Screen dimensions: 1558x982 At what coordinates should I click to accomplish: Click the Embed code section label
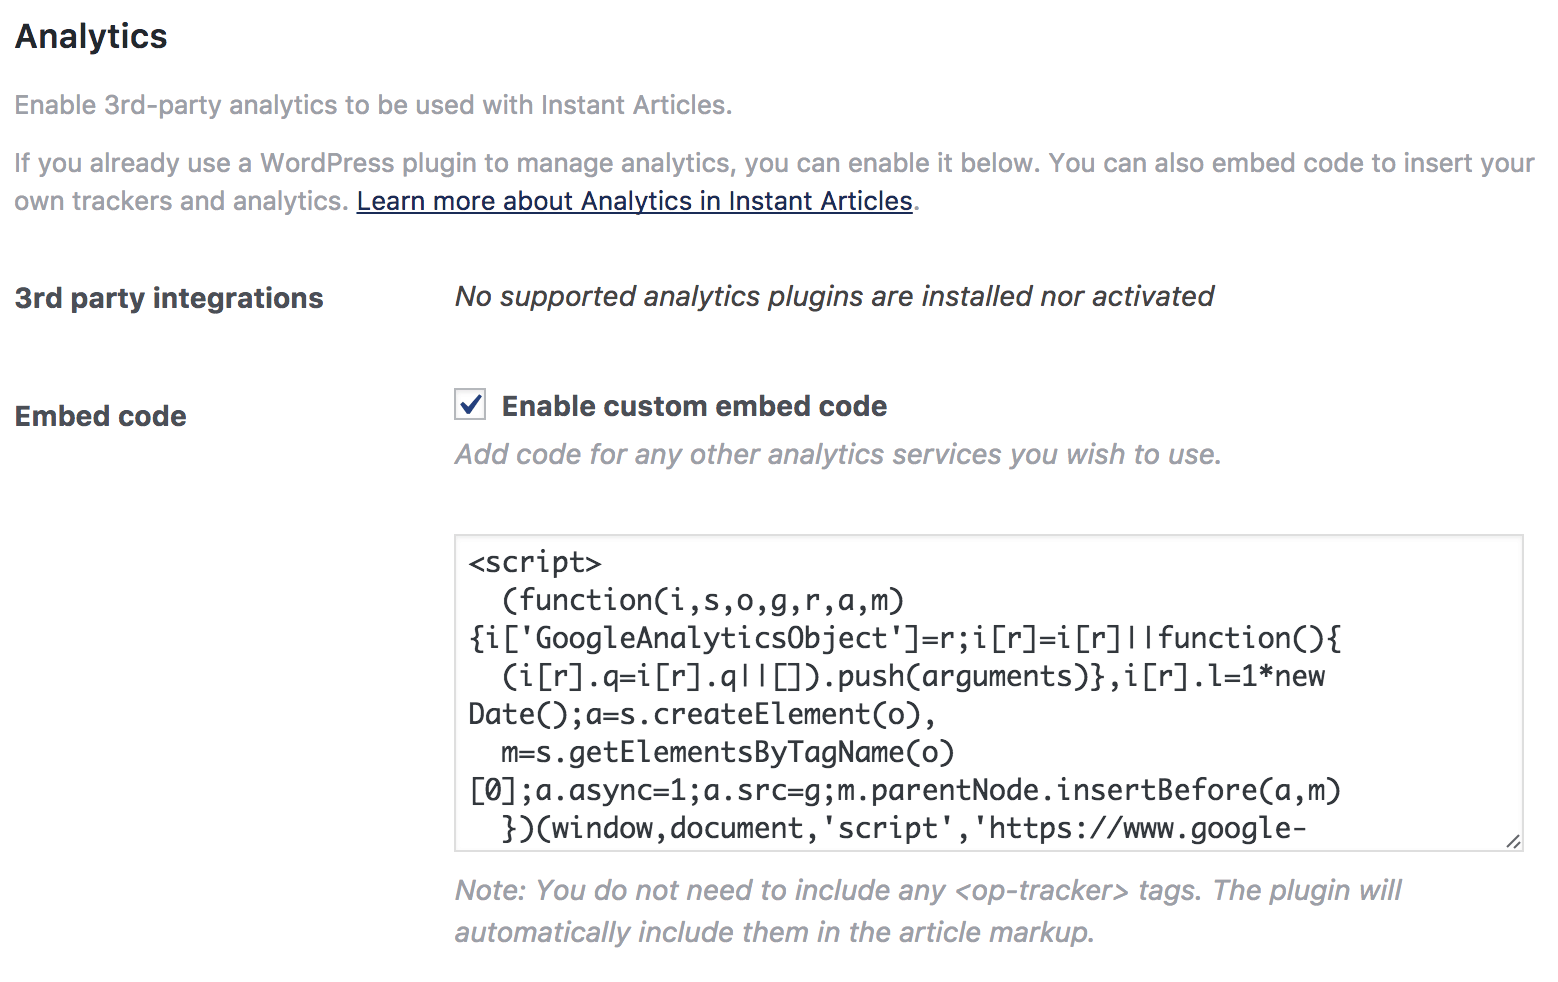99,415
